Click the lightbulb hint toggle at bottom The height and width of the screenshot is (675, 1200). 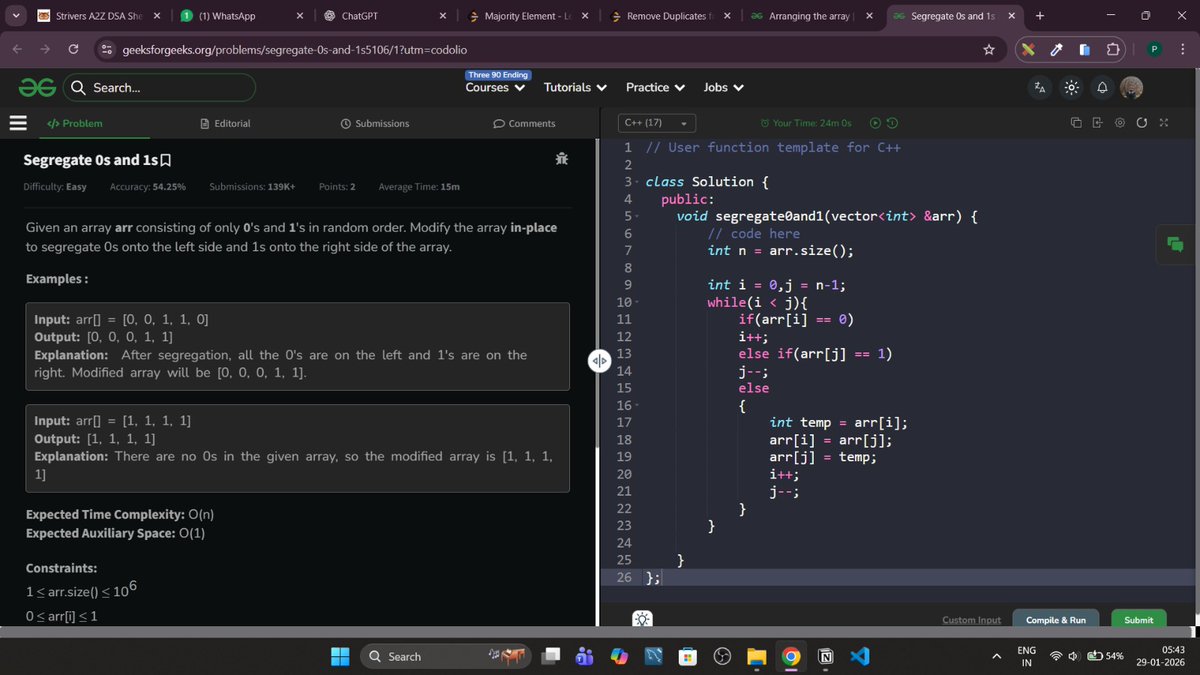click(642, 620)
